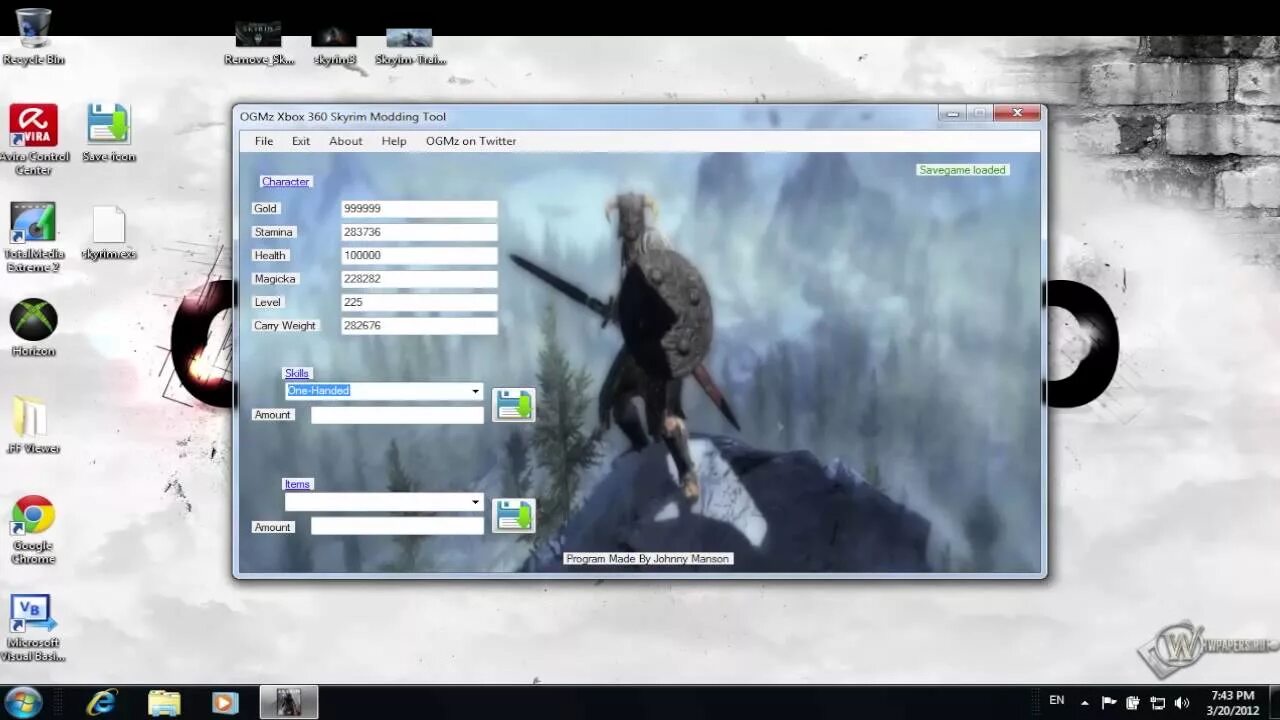Click the volume speaker tray icon
The height and width of the screenshot is (720, 1280).
coord(1182,702)
